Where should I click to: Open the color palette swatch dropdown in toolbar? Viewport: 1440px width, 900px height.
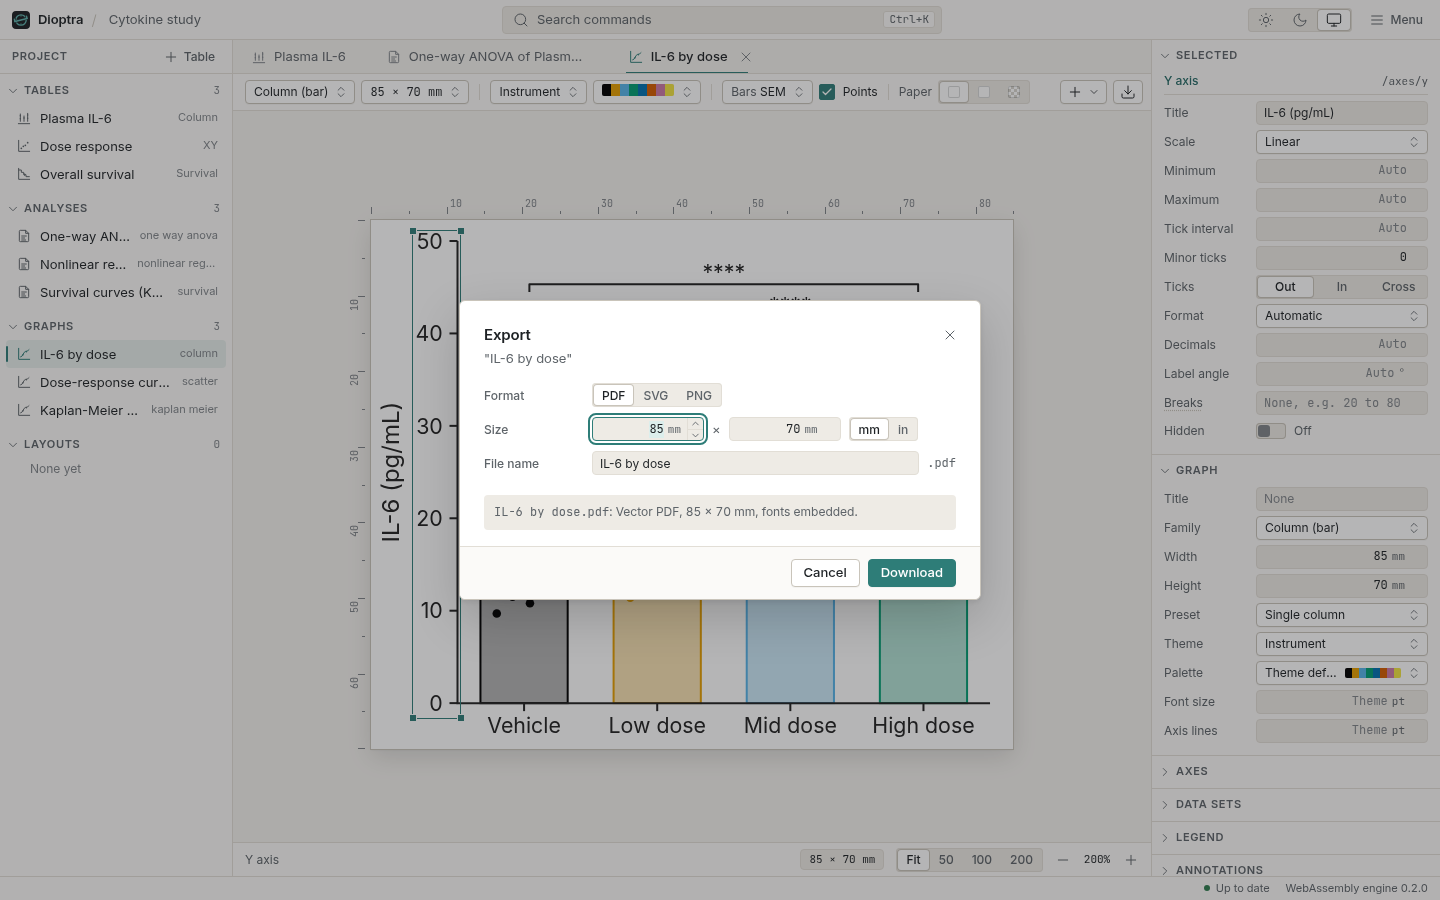[x=647, y=92]
